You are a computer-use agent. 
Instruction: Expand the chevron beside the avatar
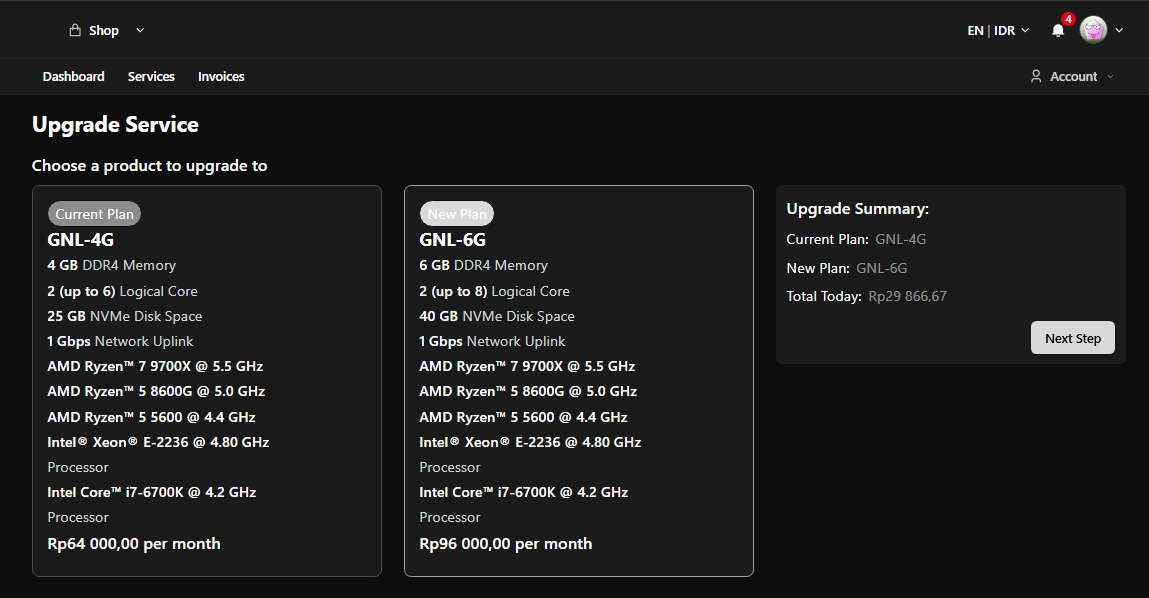pyautogui.click(x=1119, y=31)
